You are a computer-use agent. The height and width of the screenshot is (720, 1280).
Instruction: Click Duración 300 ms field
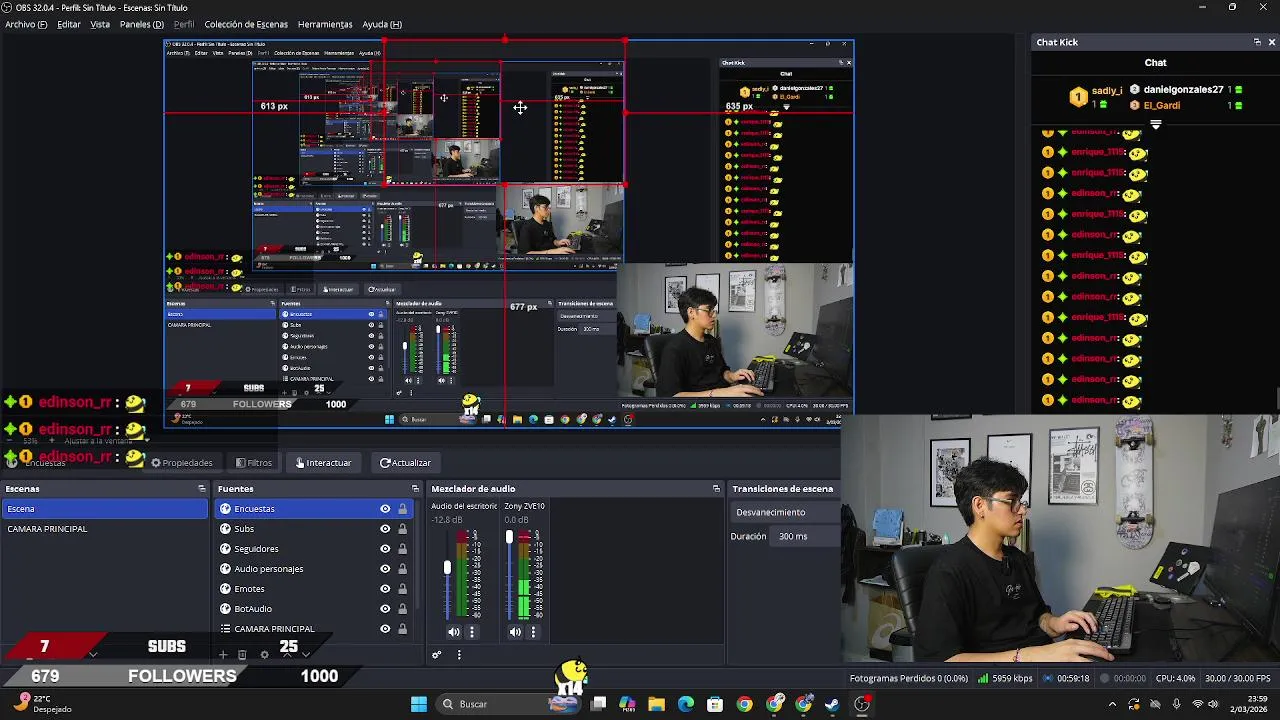click(805, 536)
